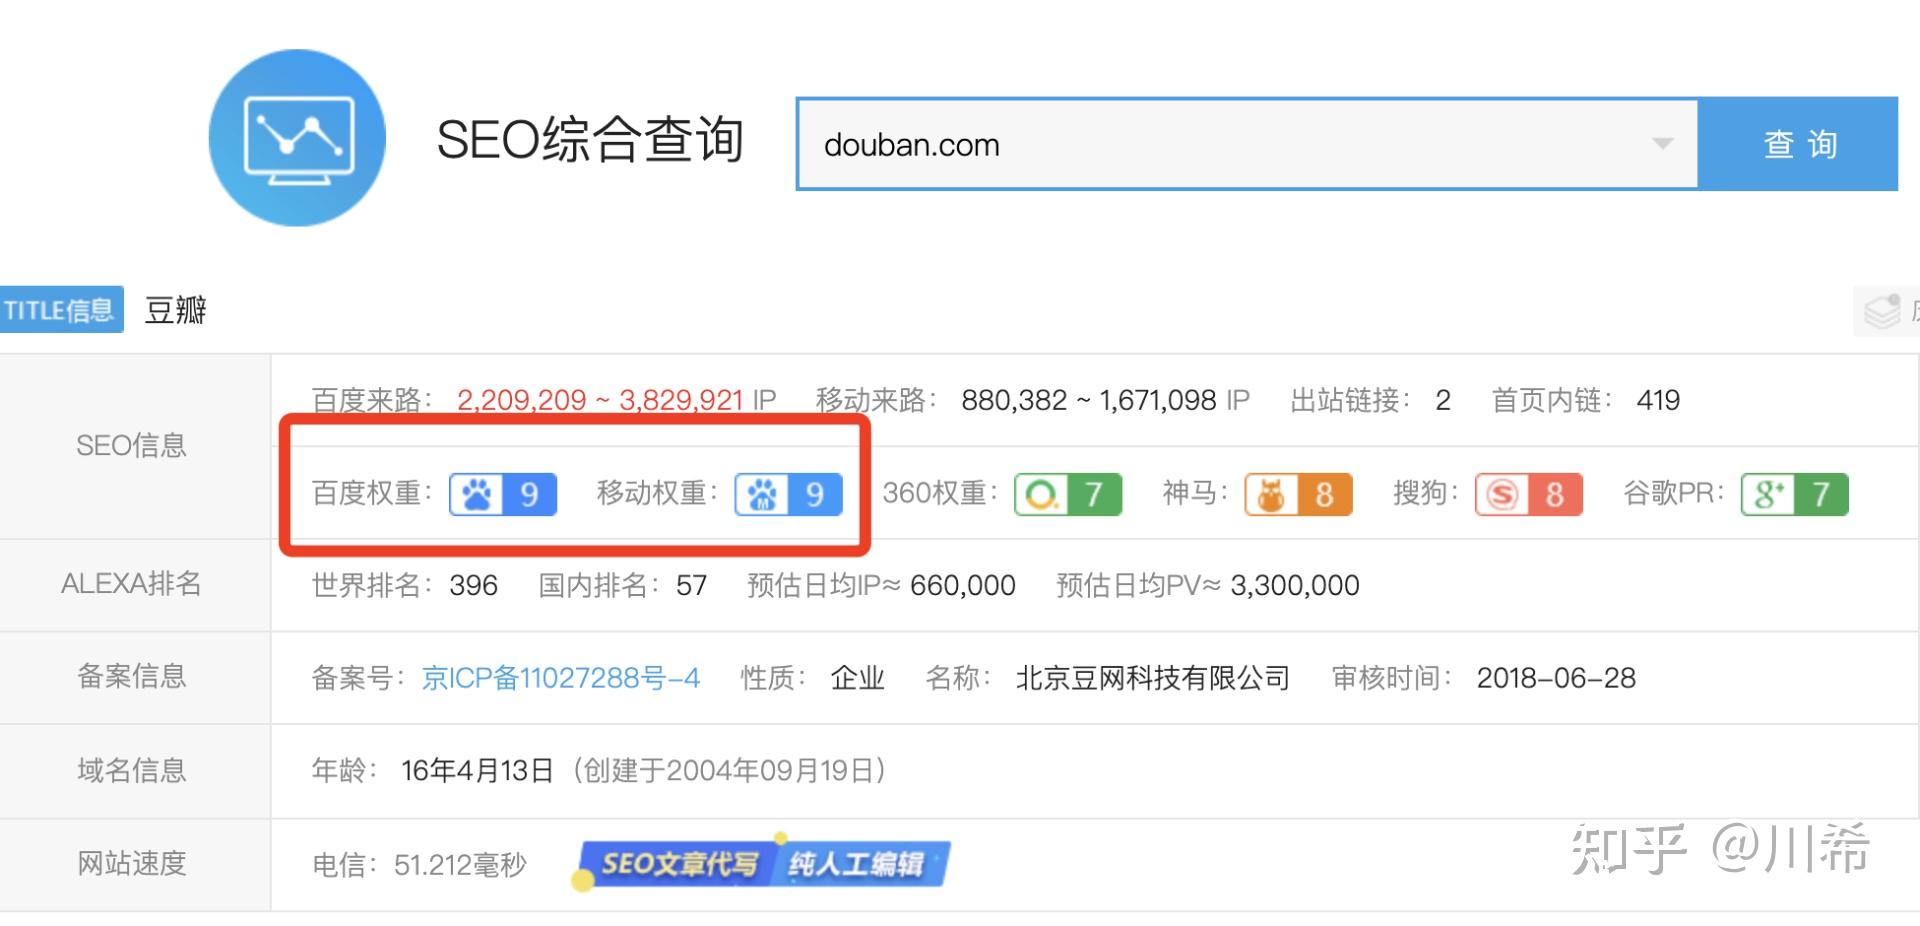Click the ALEXA排名 row header

pos(131,583)
